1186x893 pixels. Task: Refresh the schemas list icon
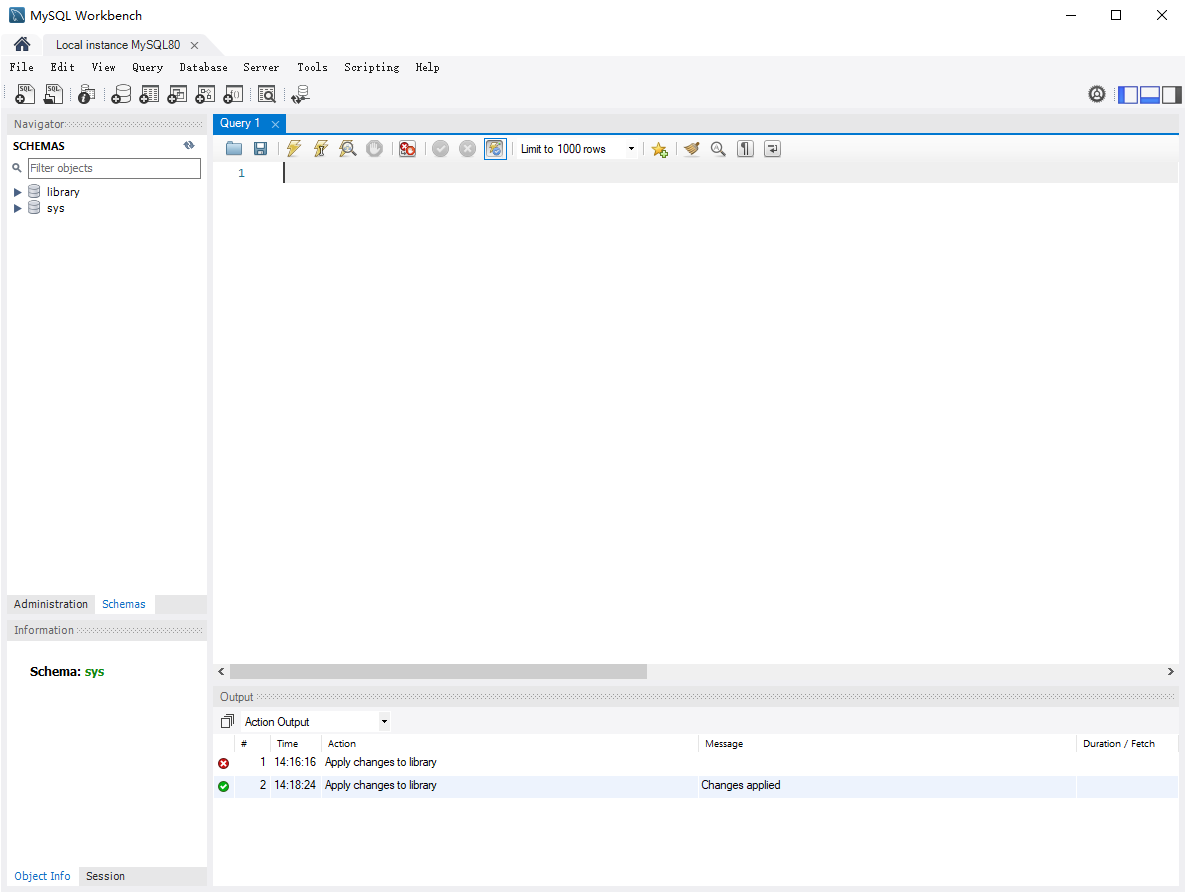click(189, 145)
